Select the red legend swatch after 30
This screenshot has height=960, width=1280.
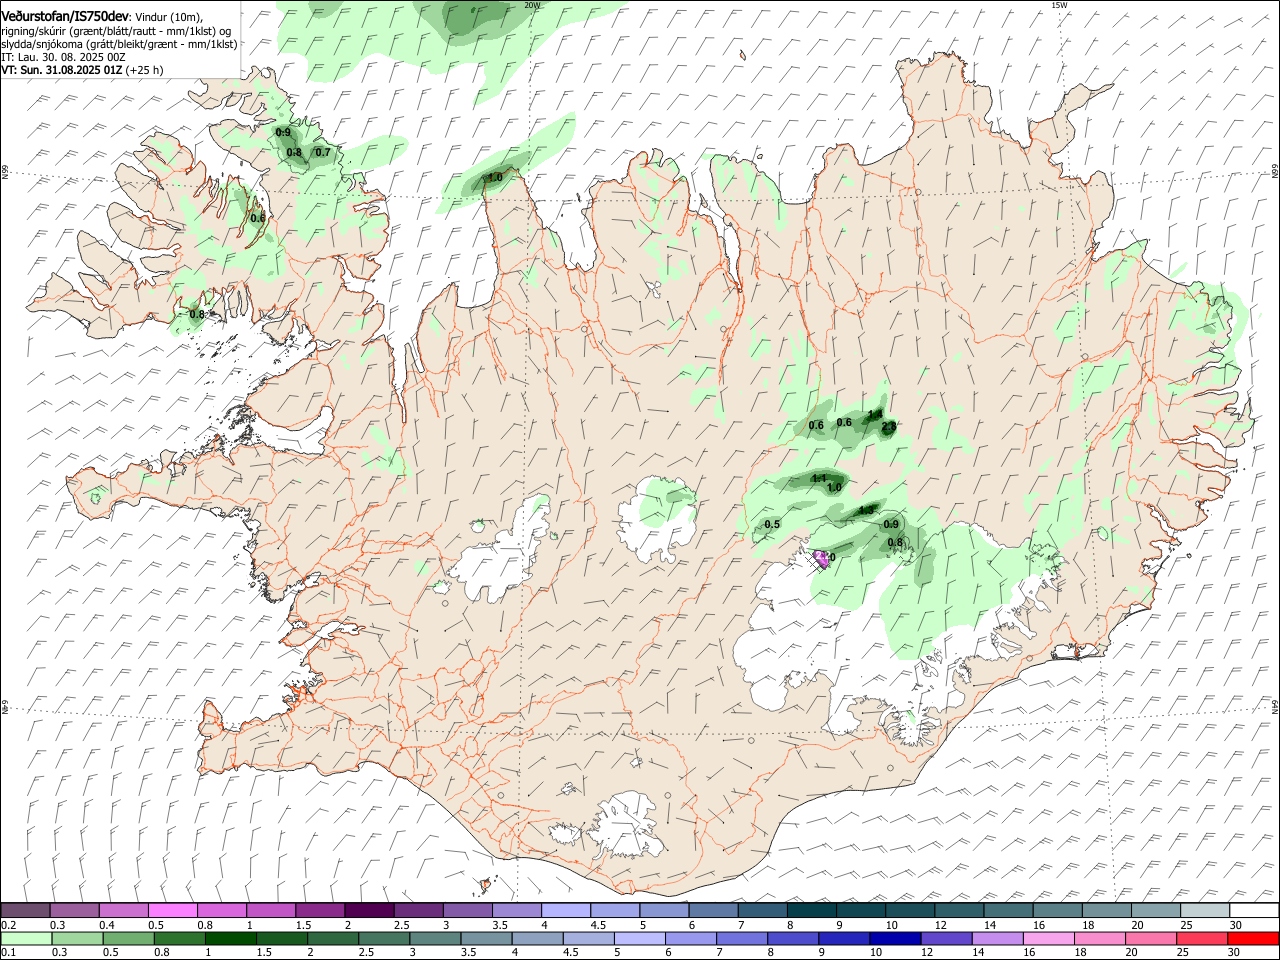[x=1254, y=939]
